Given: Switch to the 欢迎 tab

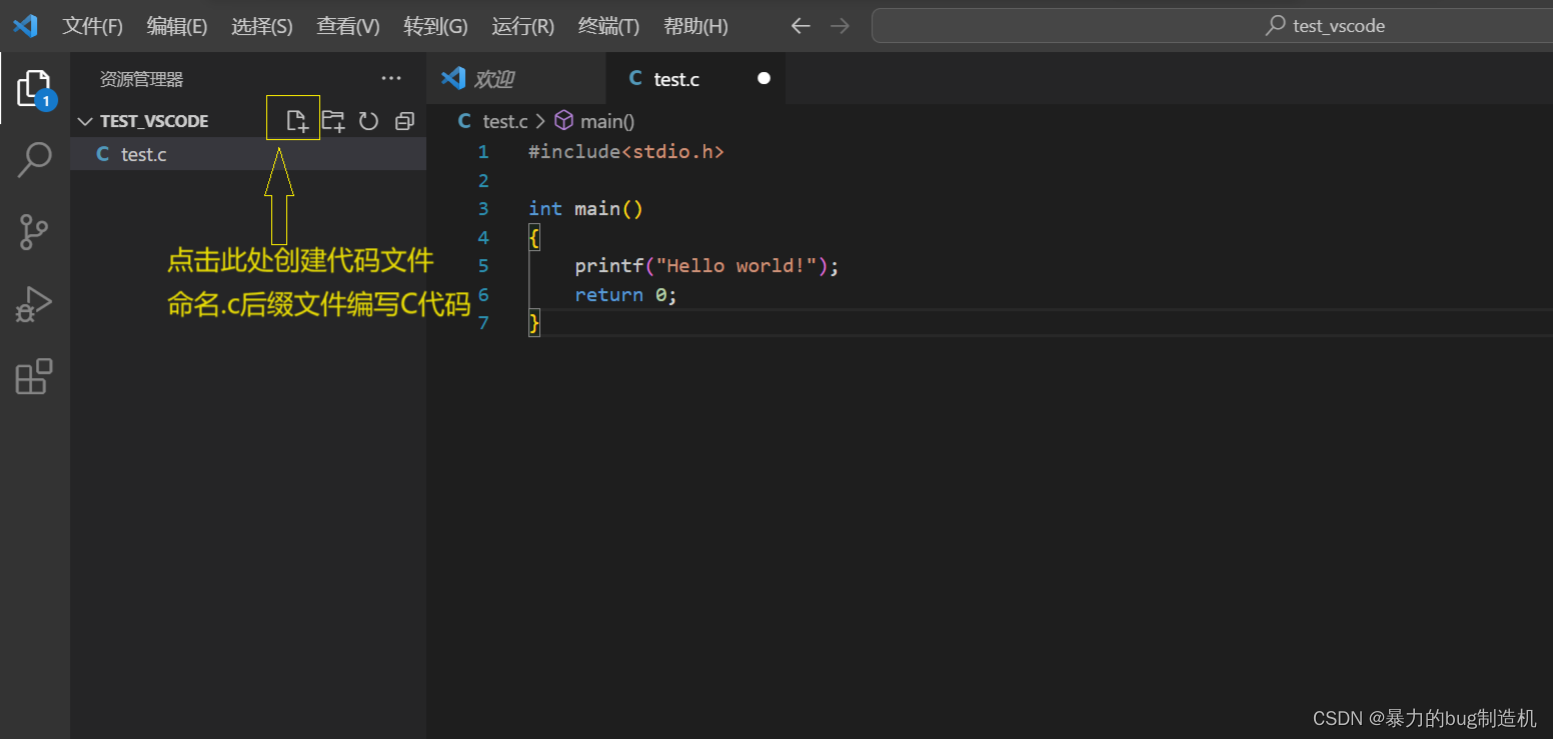Looking at the screenshot, I should [516, 79].
